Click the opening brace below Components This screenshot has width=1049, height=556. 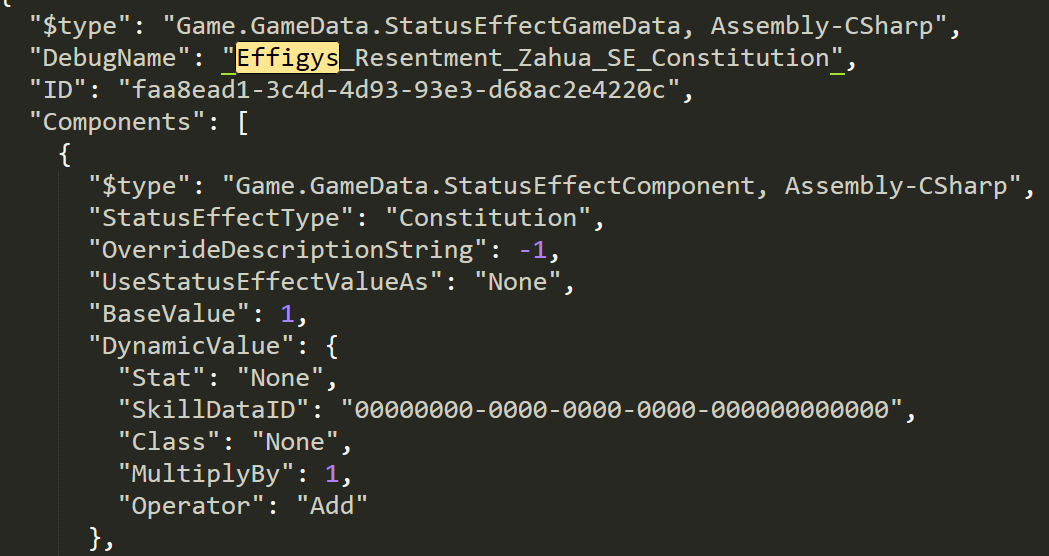point(65,155)
